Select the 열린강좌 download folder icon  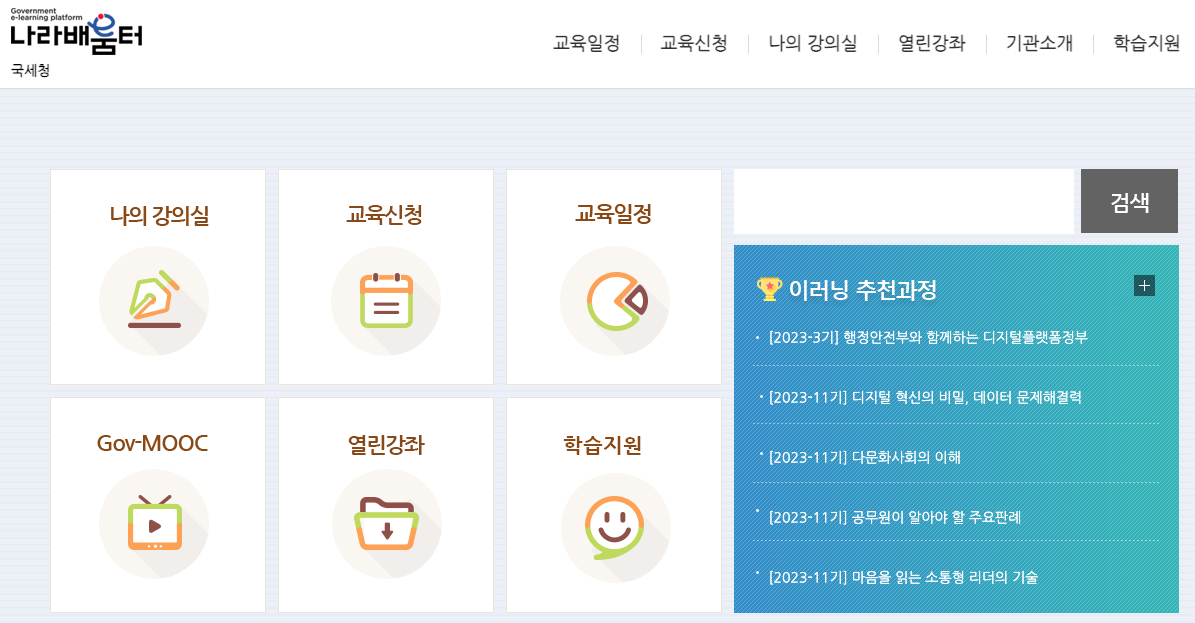pos(386,525)
